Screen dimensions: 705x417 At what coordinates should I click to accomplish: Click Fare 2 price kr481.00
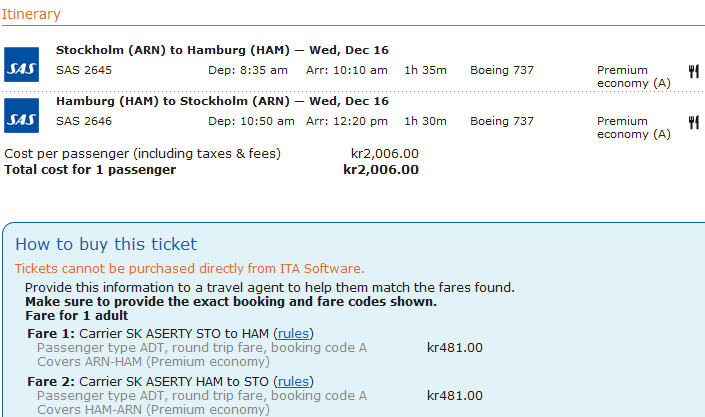(454, 395)
